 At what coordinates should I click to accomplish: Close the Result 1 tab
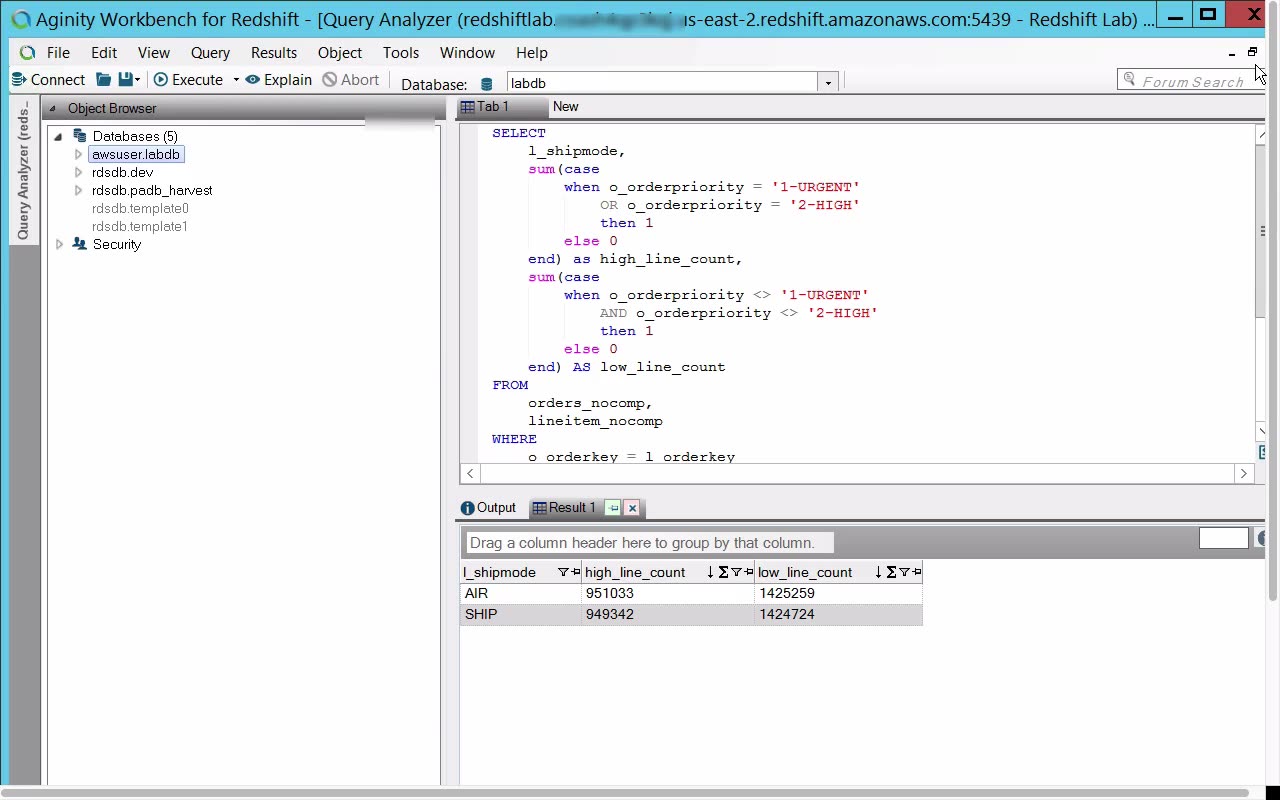[x=632, y=508]
